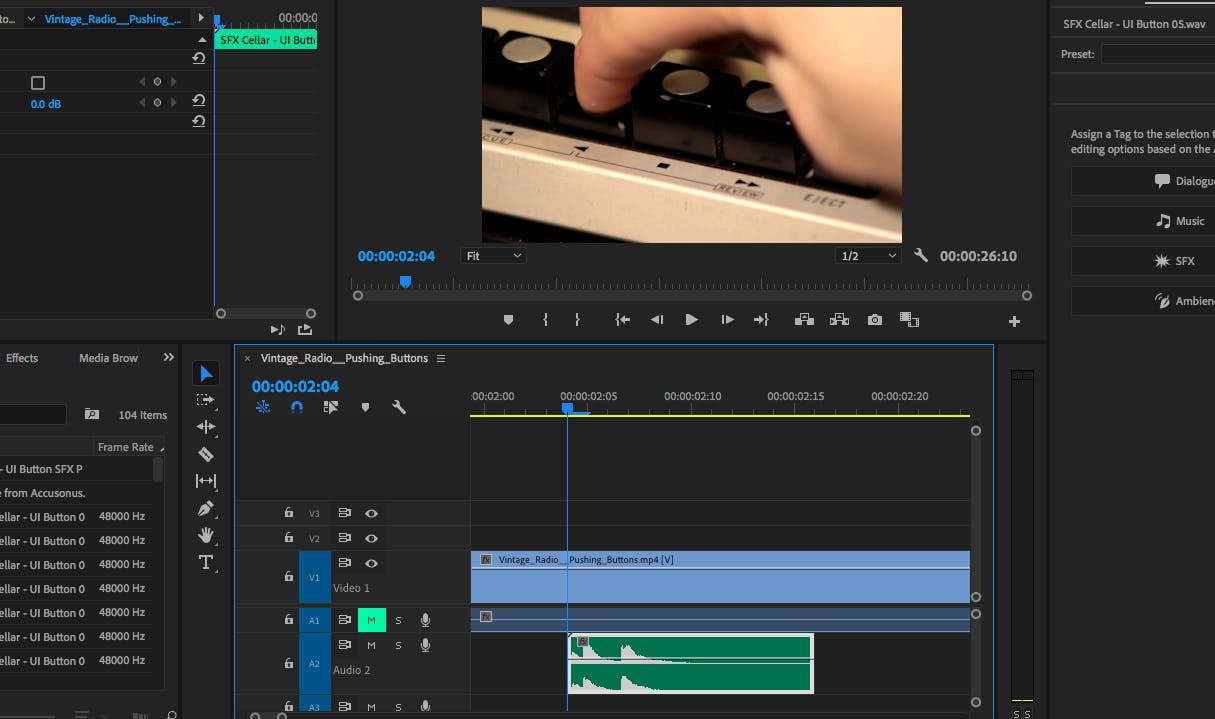
Task: Expand the Project panel tabs overflow chevrons
Action: pyautogui.click(x=168, y=357)
